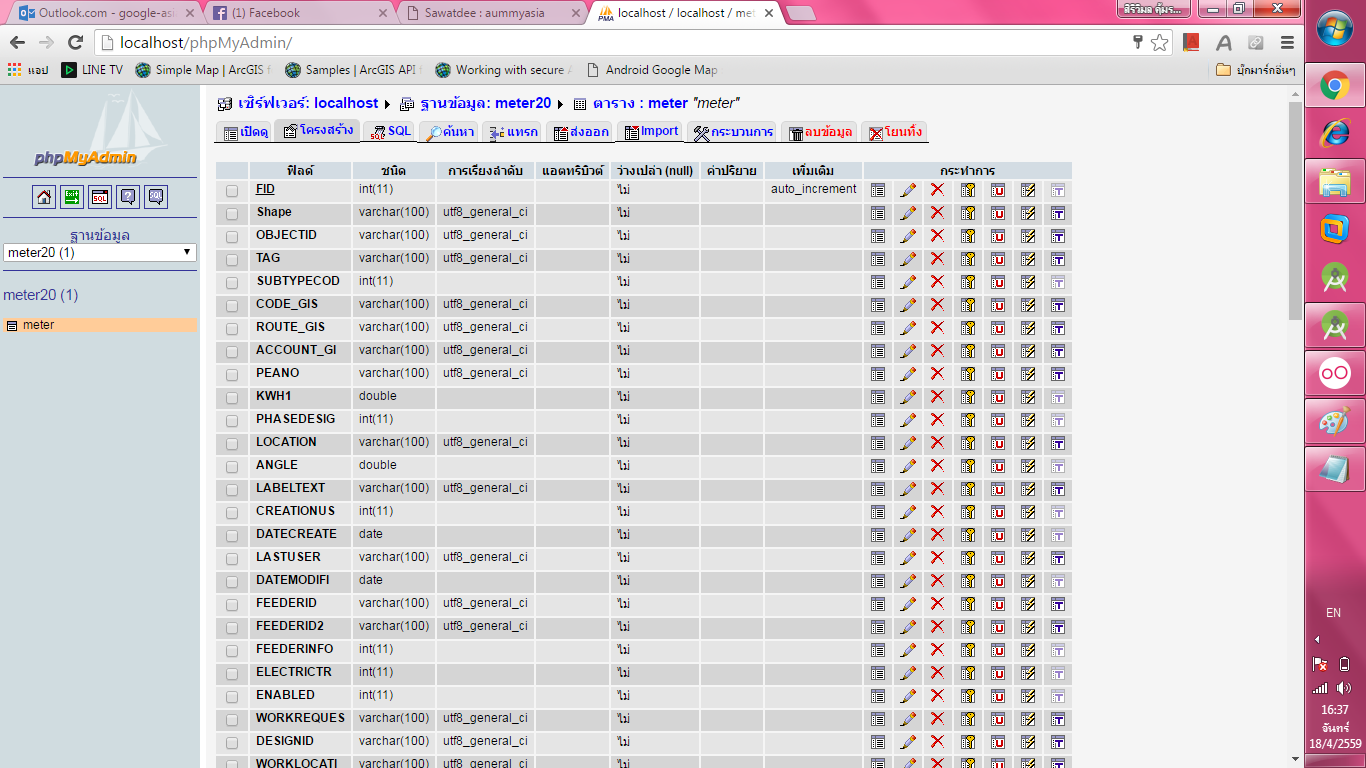Open the Android Google Map bookmark

[652, 70]
